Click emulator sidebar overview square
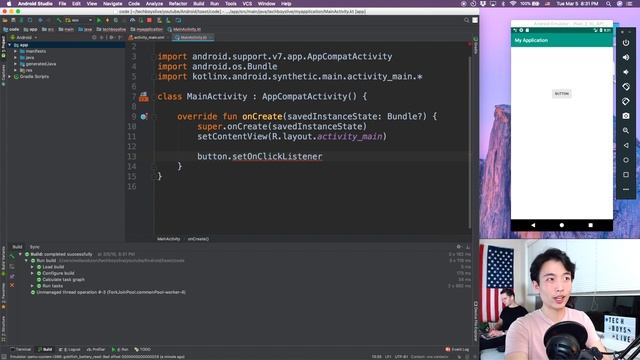The width and height of the screenshot is (640, 360). pyautogui.click(x=626, y=175)
